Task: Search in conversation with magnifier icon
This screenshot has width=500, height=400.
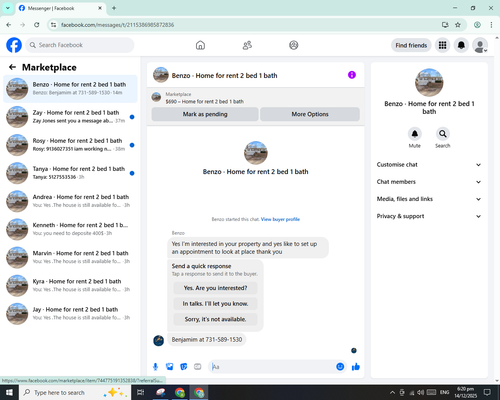Action: [x=443, y=134]
